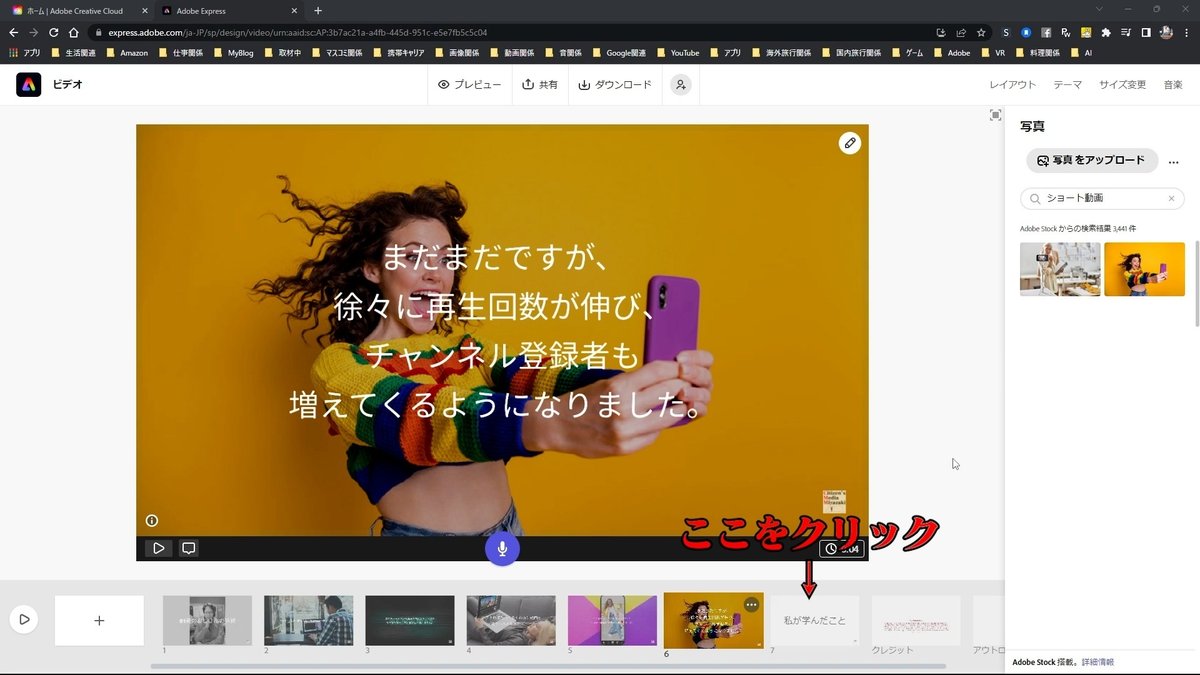This screenshot has height=675, width=1200.
Task: Open the slide duration clock control
Action: pos(841,548)
